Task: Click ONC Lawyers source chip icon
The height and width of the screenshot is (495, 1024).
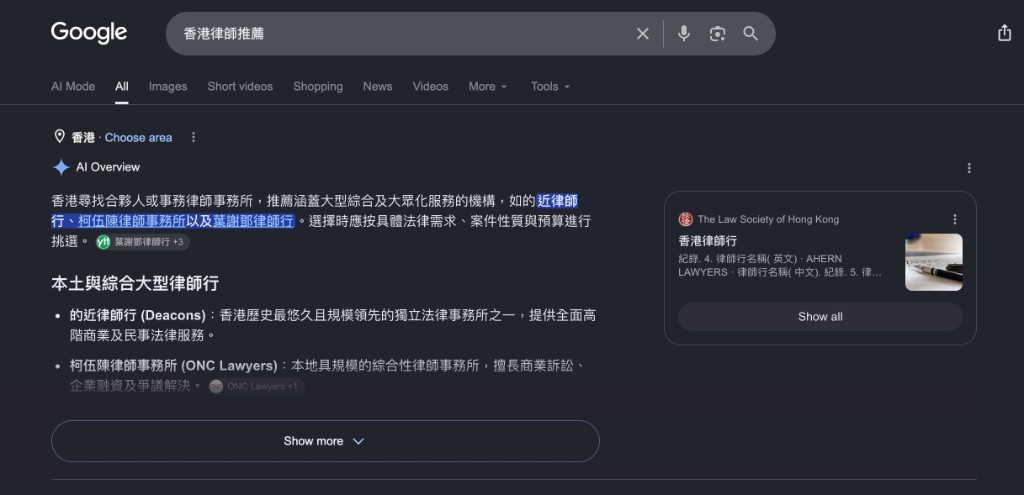Action: 216,387
